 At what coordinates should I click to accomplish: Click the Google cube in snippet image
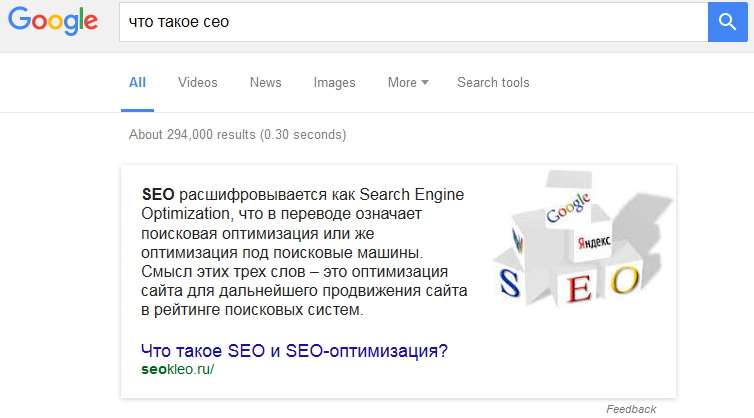(x=567, y=213)
